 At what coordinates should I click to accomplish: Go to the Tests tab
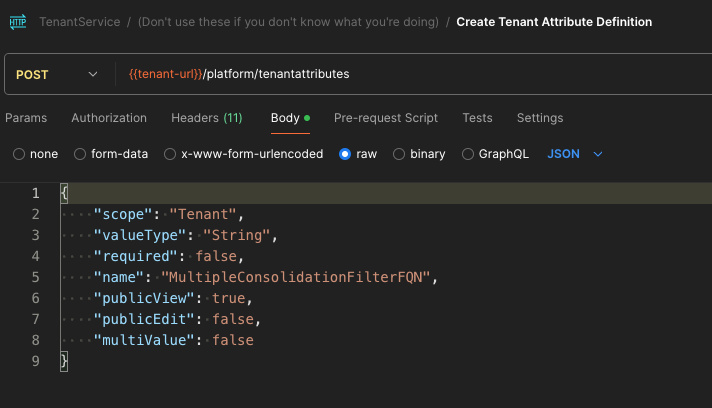(477, 118)
